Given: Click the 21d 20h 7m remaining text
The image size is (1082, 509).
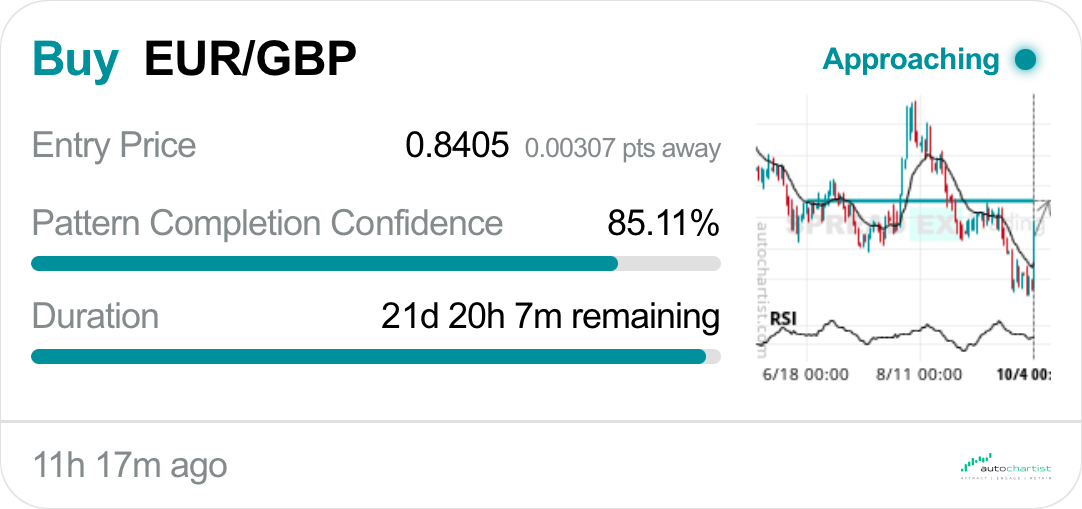Looking at the screenshot, I should coord(550,317).
